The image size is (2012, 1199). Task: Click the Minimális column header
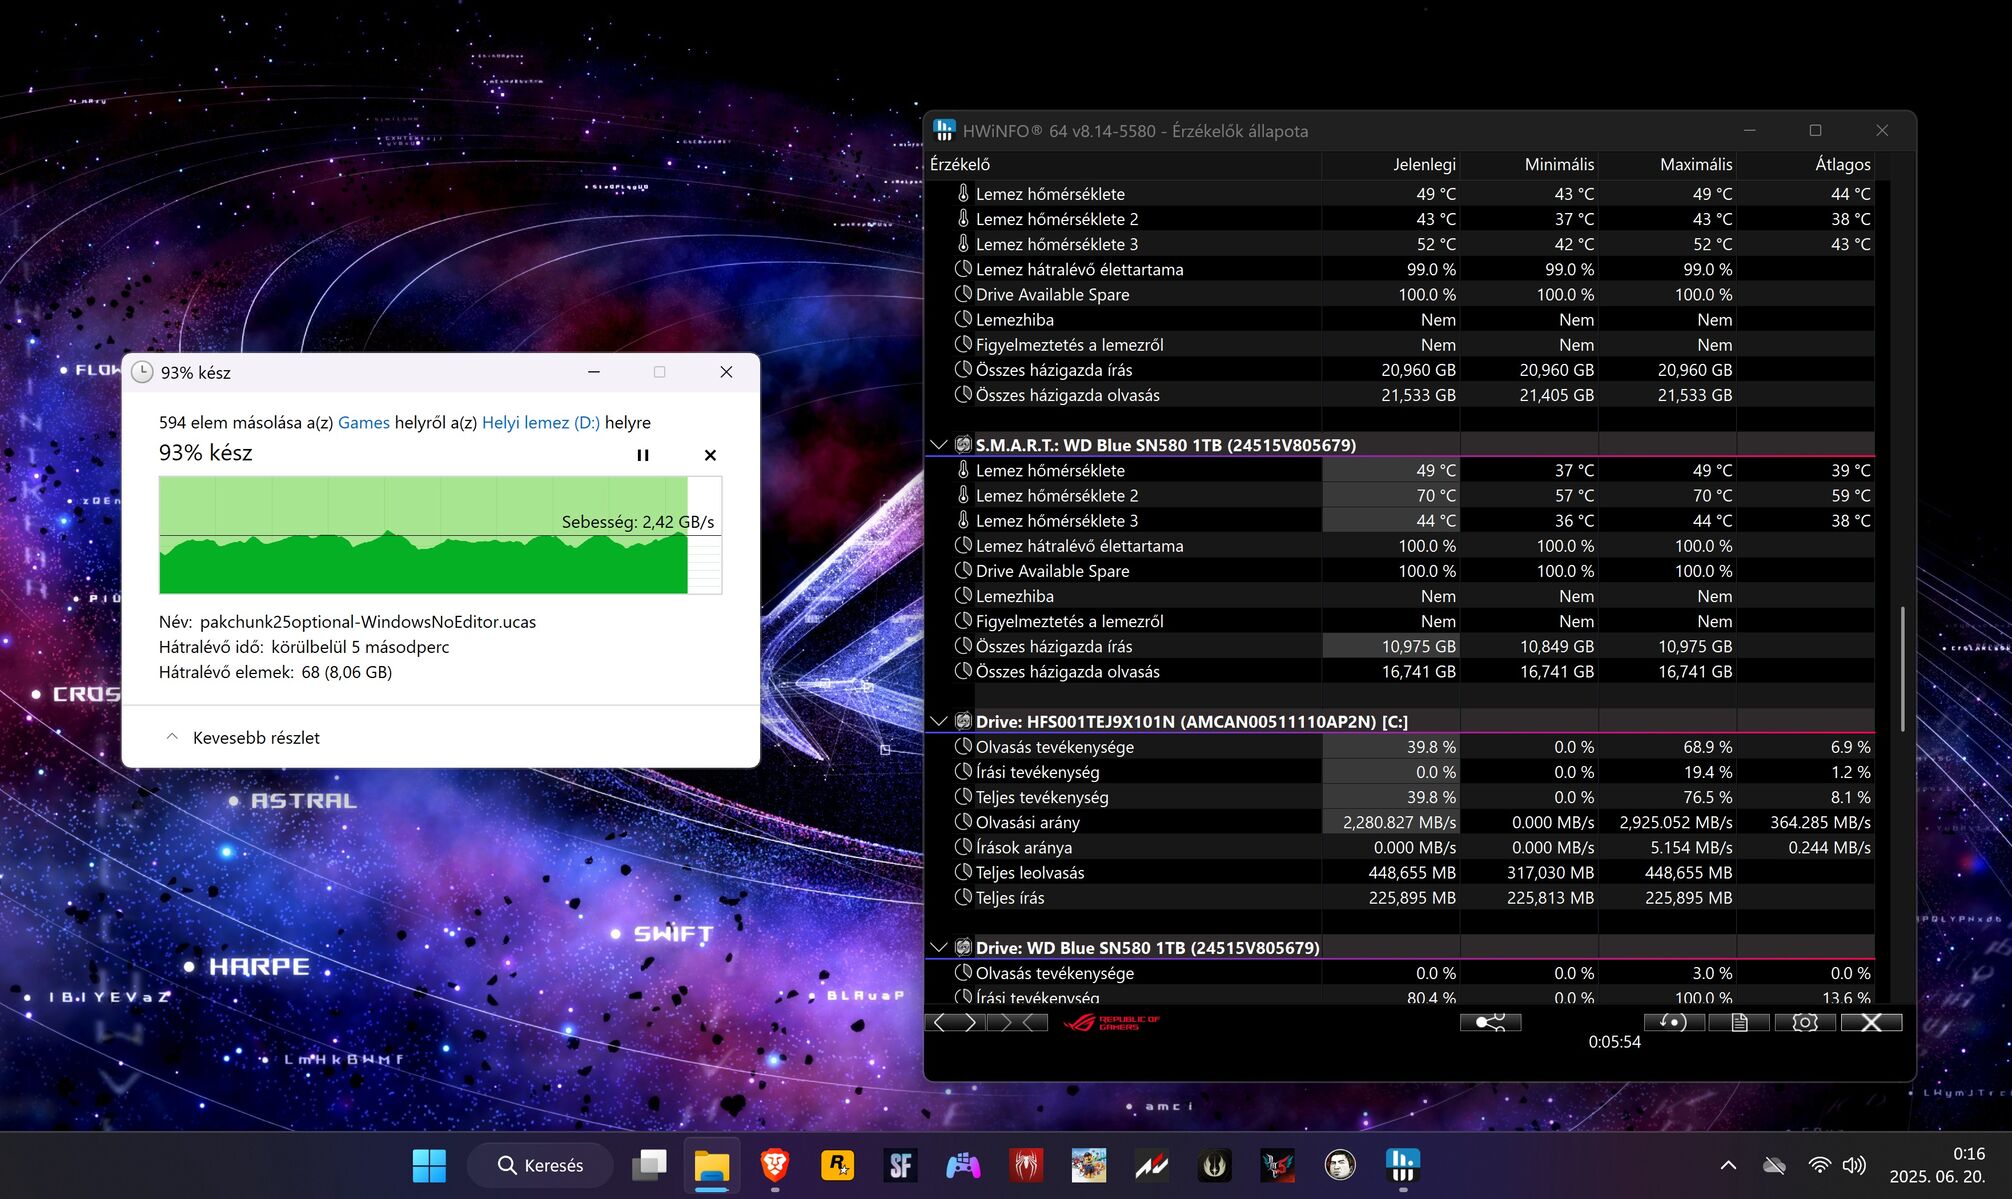(x=1529, y=164)
